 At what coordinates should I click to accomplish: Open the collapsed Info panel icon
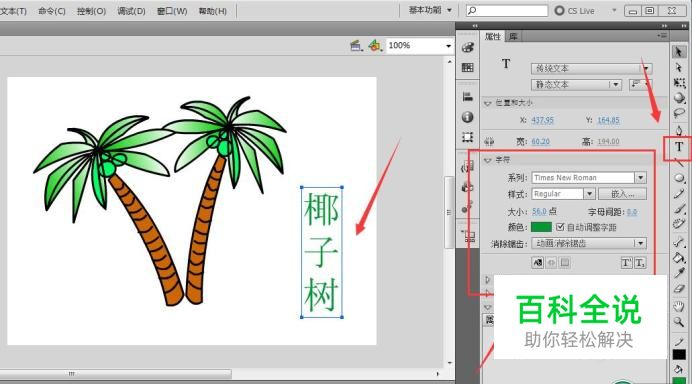point(467,117)
